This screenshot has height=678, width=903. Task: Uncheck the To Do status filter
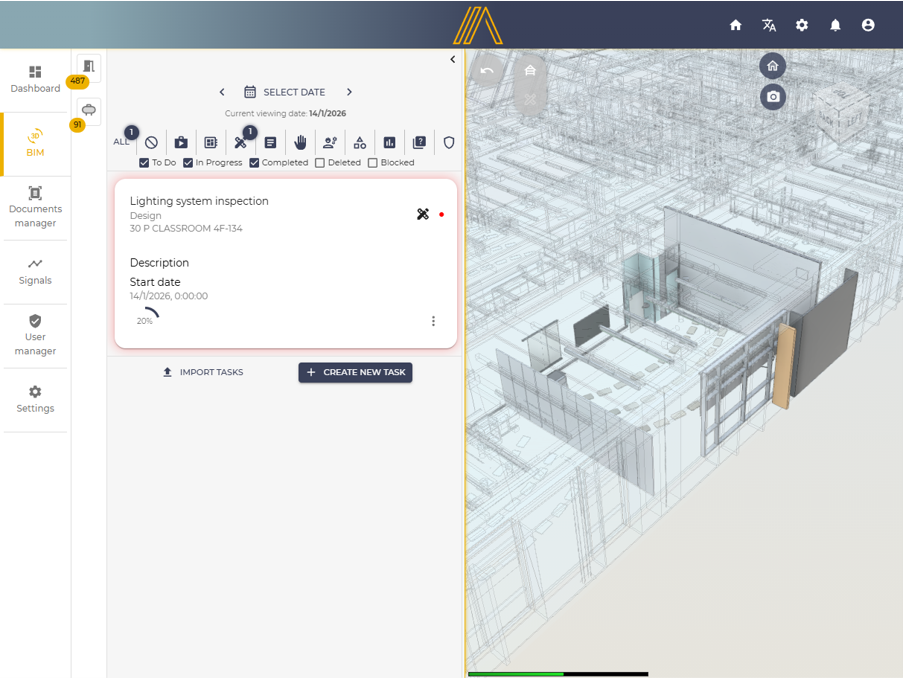pyautogui.click(x=144, y=163)
